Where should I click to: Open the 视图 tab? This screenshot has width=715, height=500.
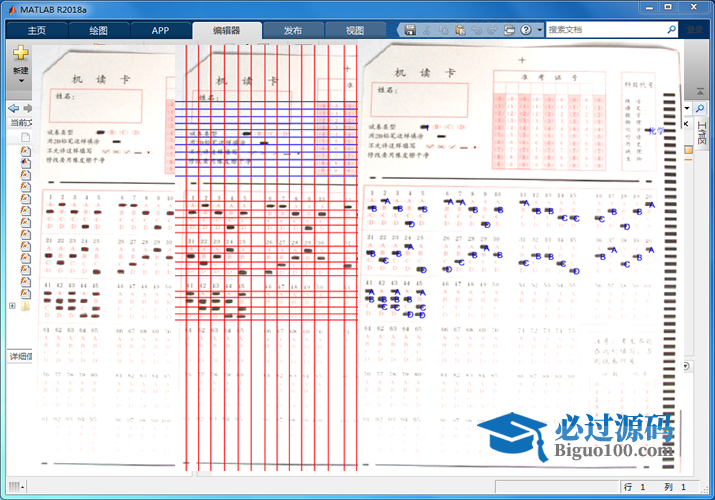point(355,31)
